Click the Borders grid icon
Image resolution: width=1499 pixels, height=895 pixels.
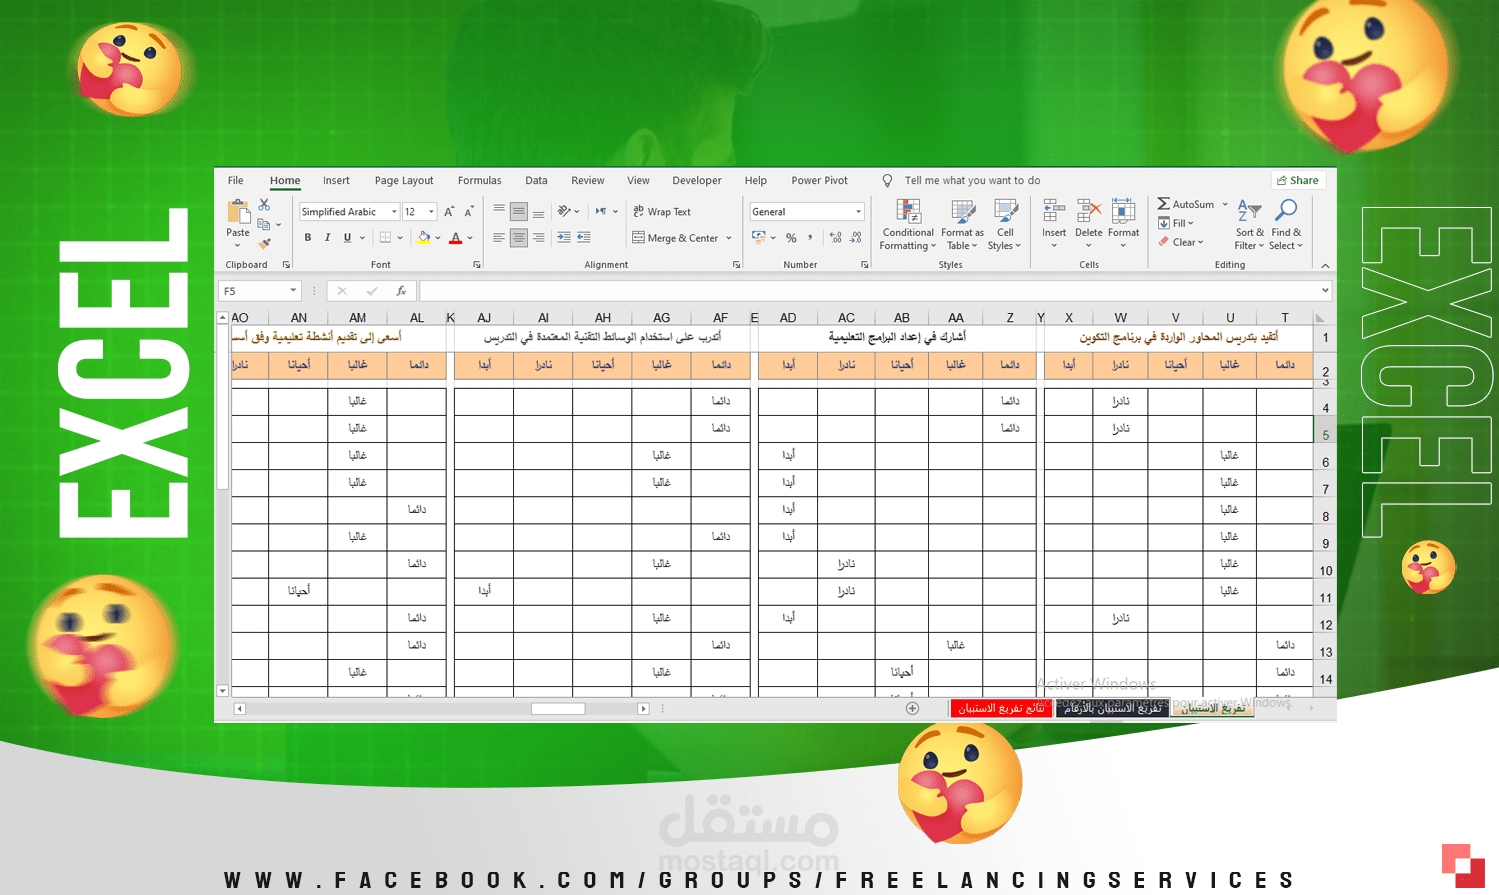point(385,238)
